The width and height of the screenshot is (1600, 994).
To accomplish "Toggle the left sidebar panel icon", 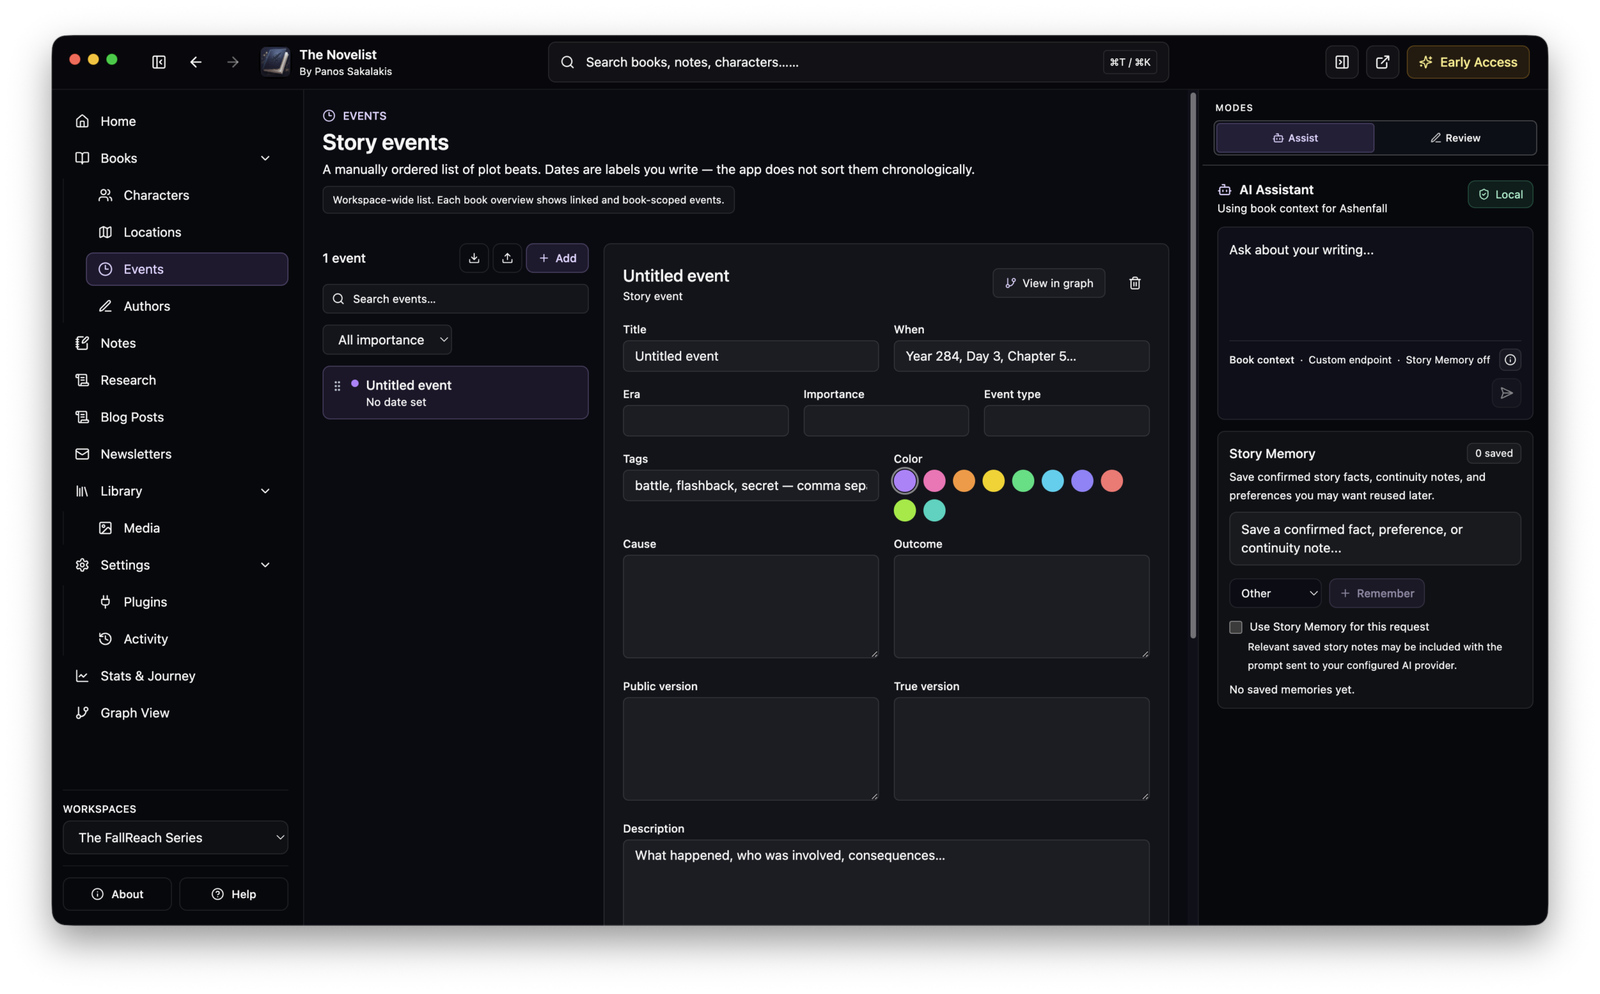I will pos(158,62).
